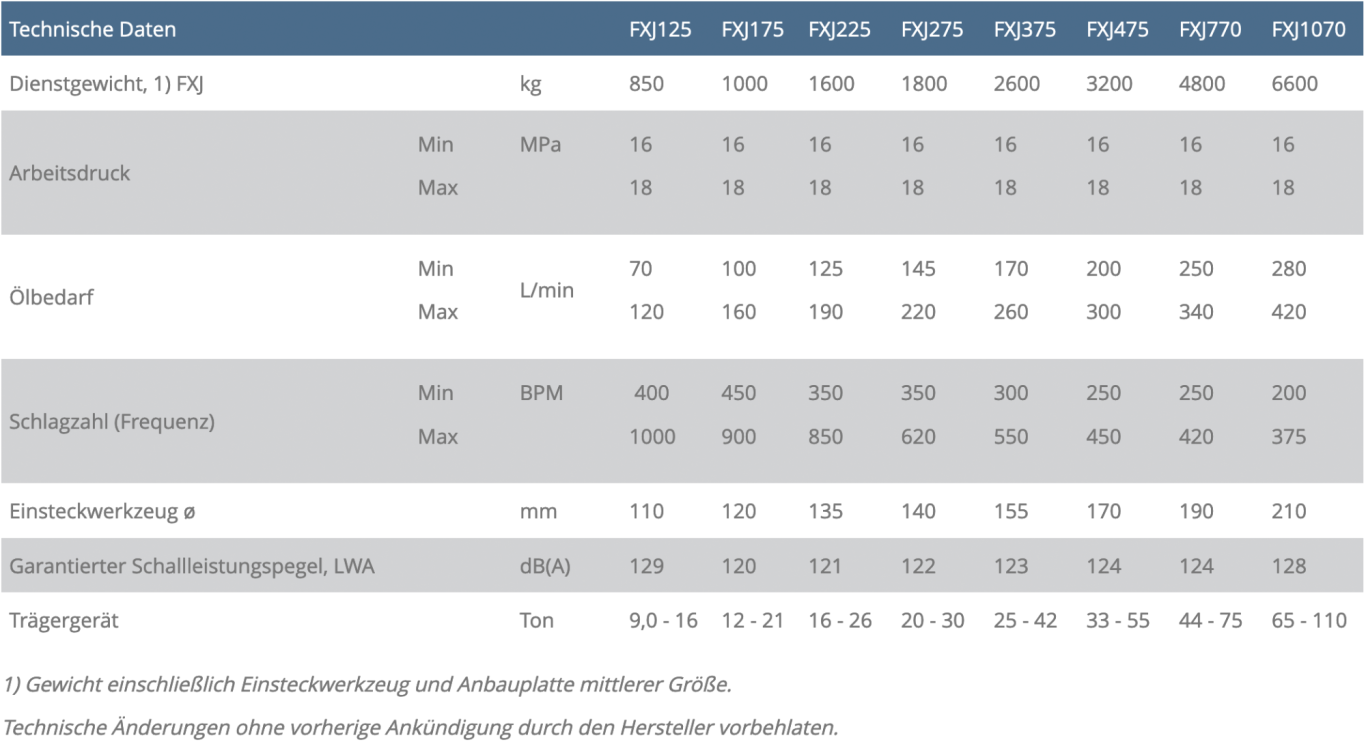Click the L/min unit cell
The width and height of the screenshot is (1366, 742).
click(547, 290)
